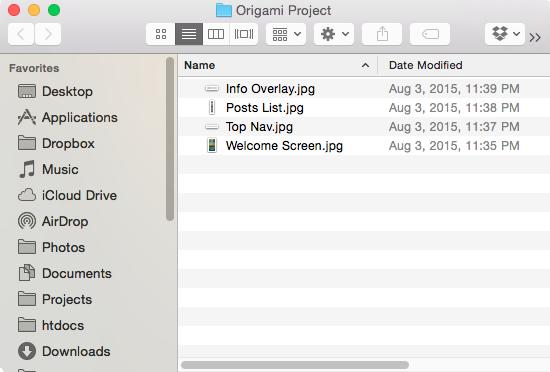Click the Music note sidebar icon
550x372 pixels.
click(27, 169)
